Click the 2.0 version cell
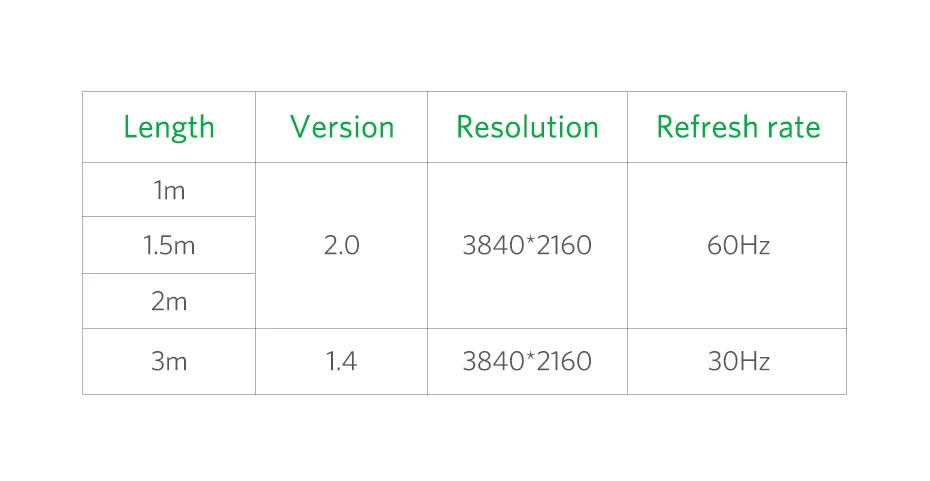The width and height of the screenshot is (930, 481). tap(342, 245)
